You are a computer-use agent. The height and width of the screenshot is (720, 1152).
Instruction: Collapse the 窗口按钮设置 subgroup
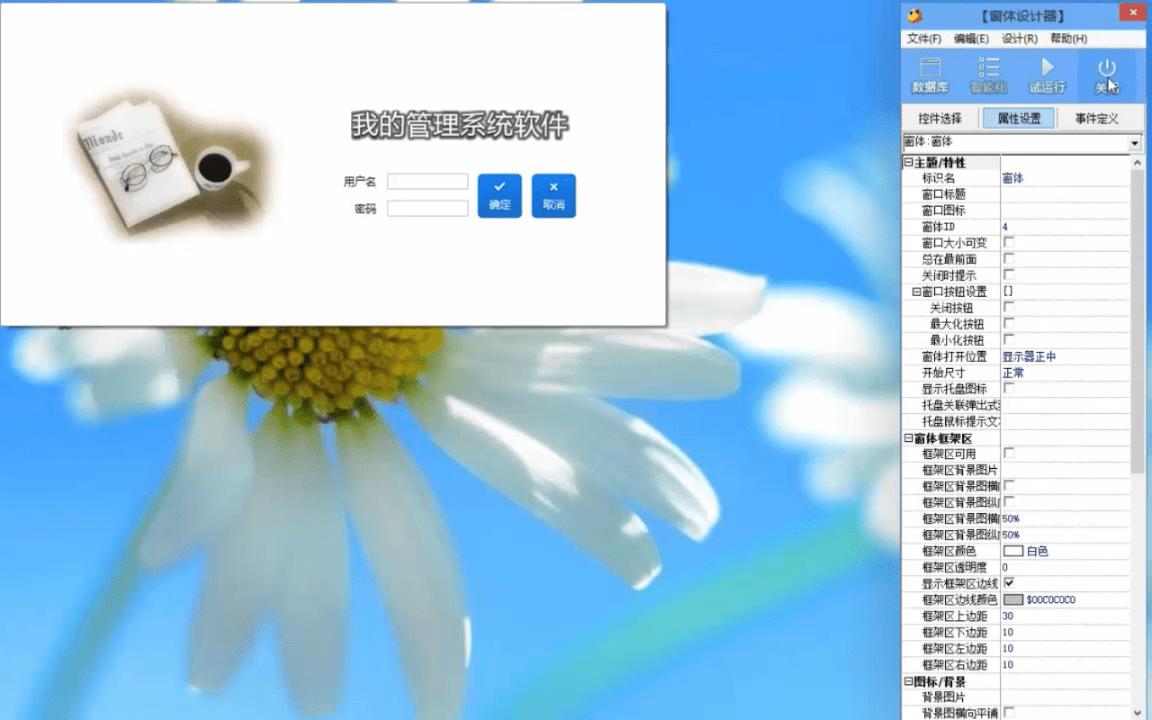click(916, 292)
